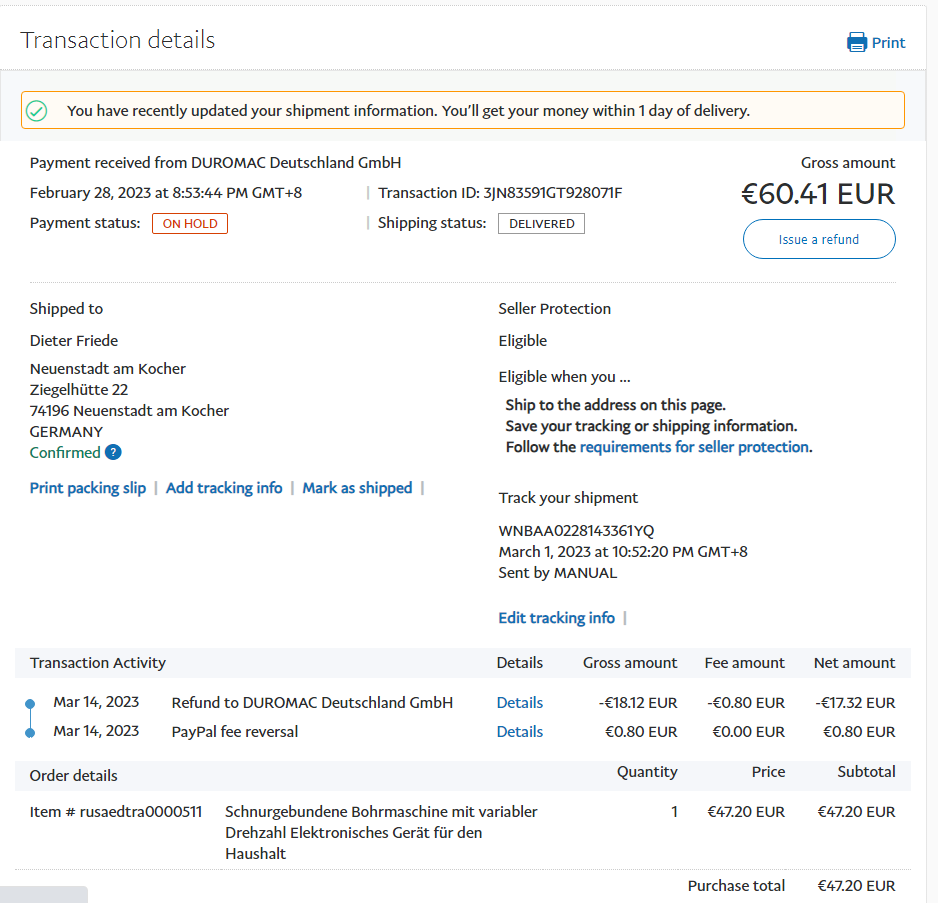The width and height of the screenshot is (938, 903).
Task: Click Edit tracking info
Action: click(x=556, y=618)
